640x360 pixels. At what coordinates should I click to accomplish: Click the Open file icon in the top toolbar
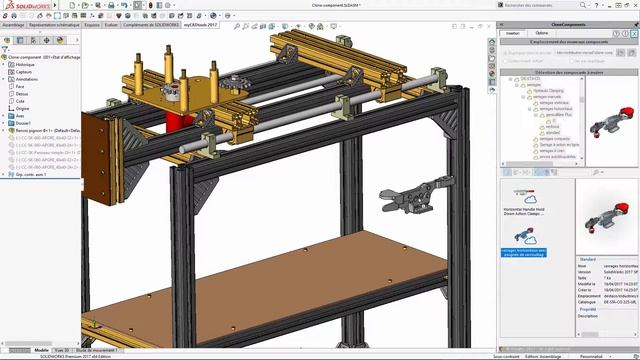85,5
